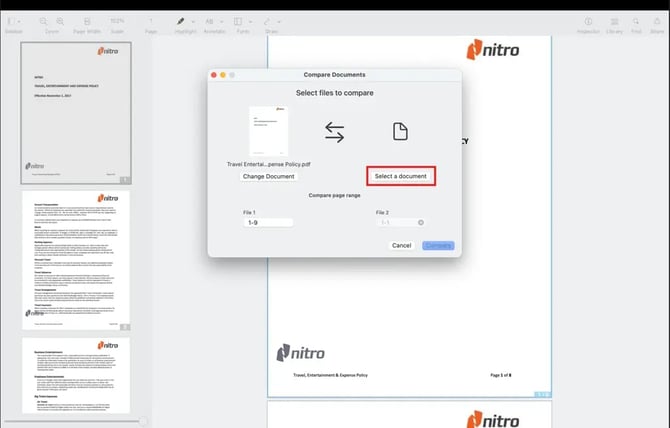Click the Share toolbar icon
Viewport: 670px width, 428px height.
click(x=657, y=21)
